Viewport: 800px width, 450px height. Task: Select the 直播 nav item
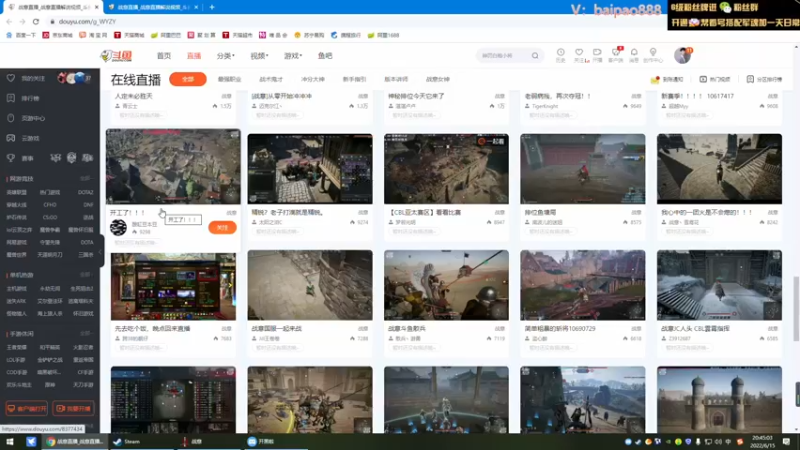194,56
